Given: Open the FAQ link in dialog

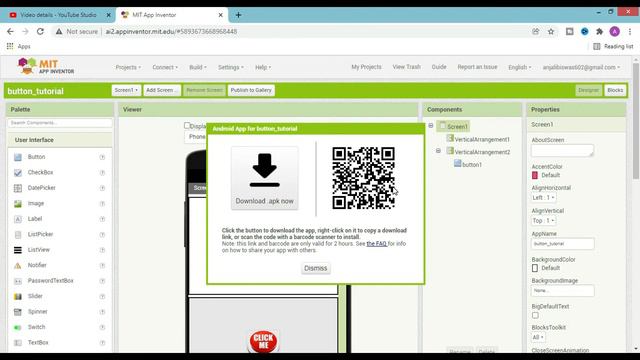Looking at the screenshot, I should (376, 244).
